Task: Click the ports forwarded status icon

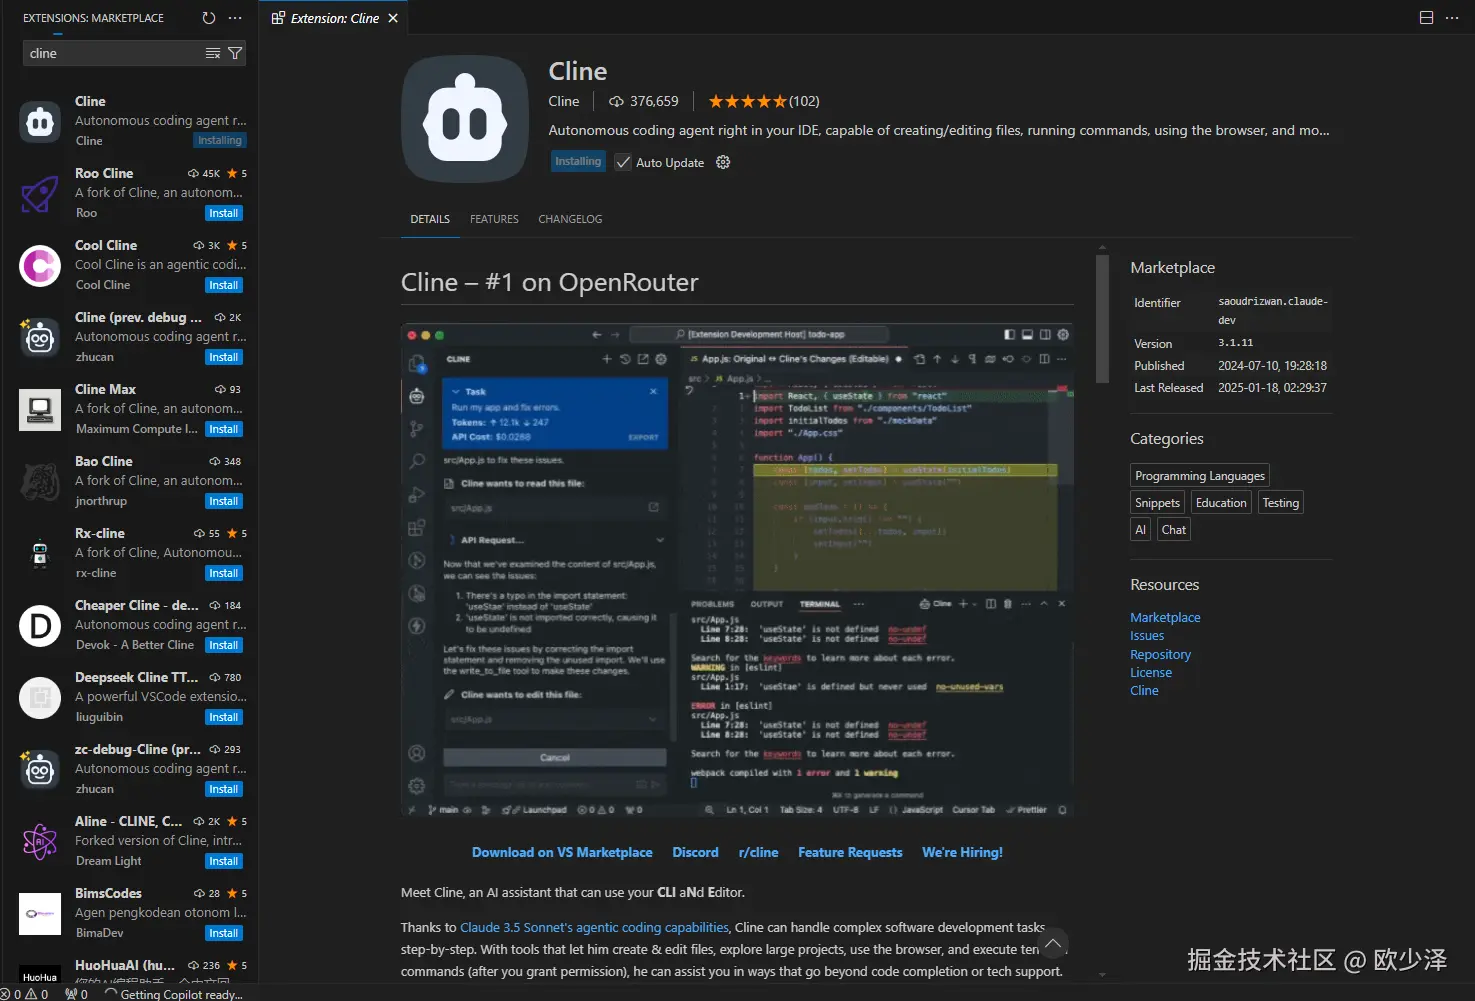Action: pos(76,994)
